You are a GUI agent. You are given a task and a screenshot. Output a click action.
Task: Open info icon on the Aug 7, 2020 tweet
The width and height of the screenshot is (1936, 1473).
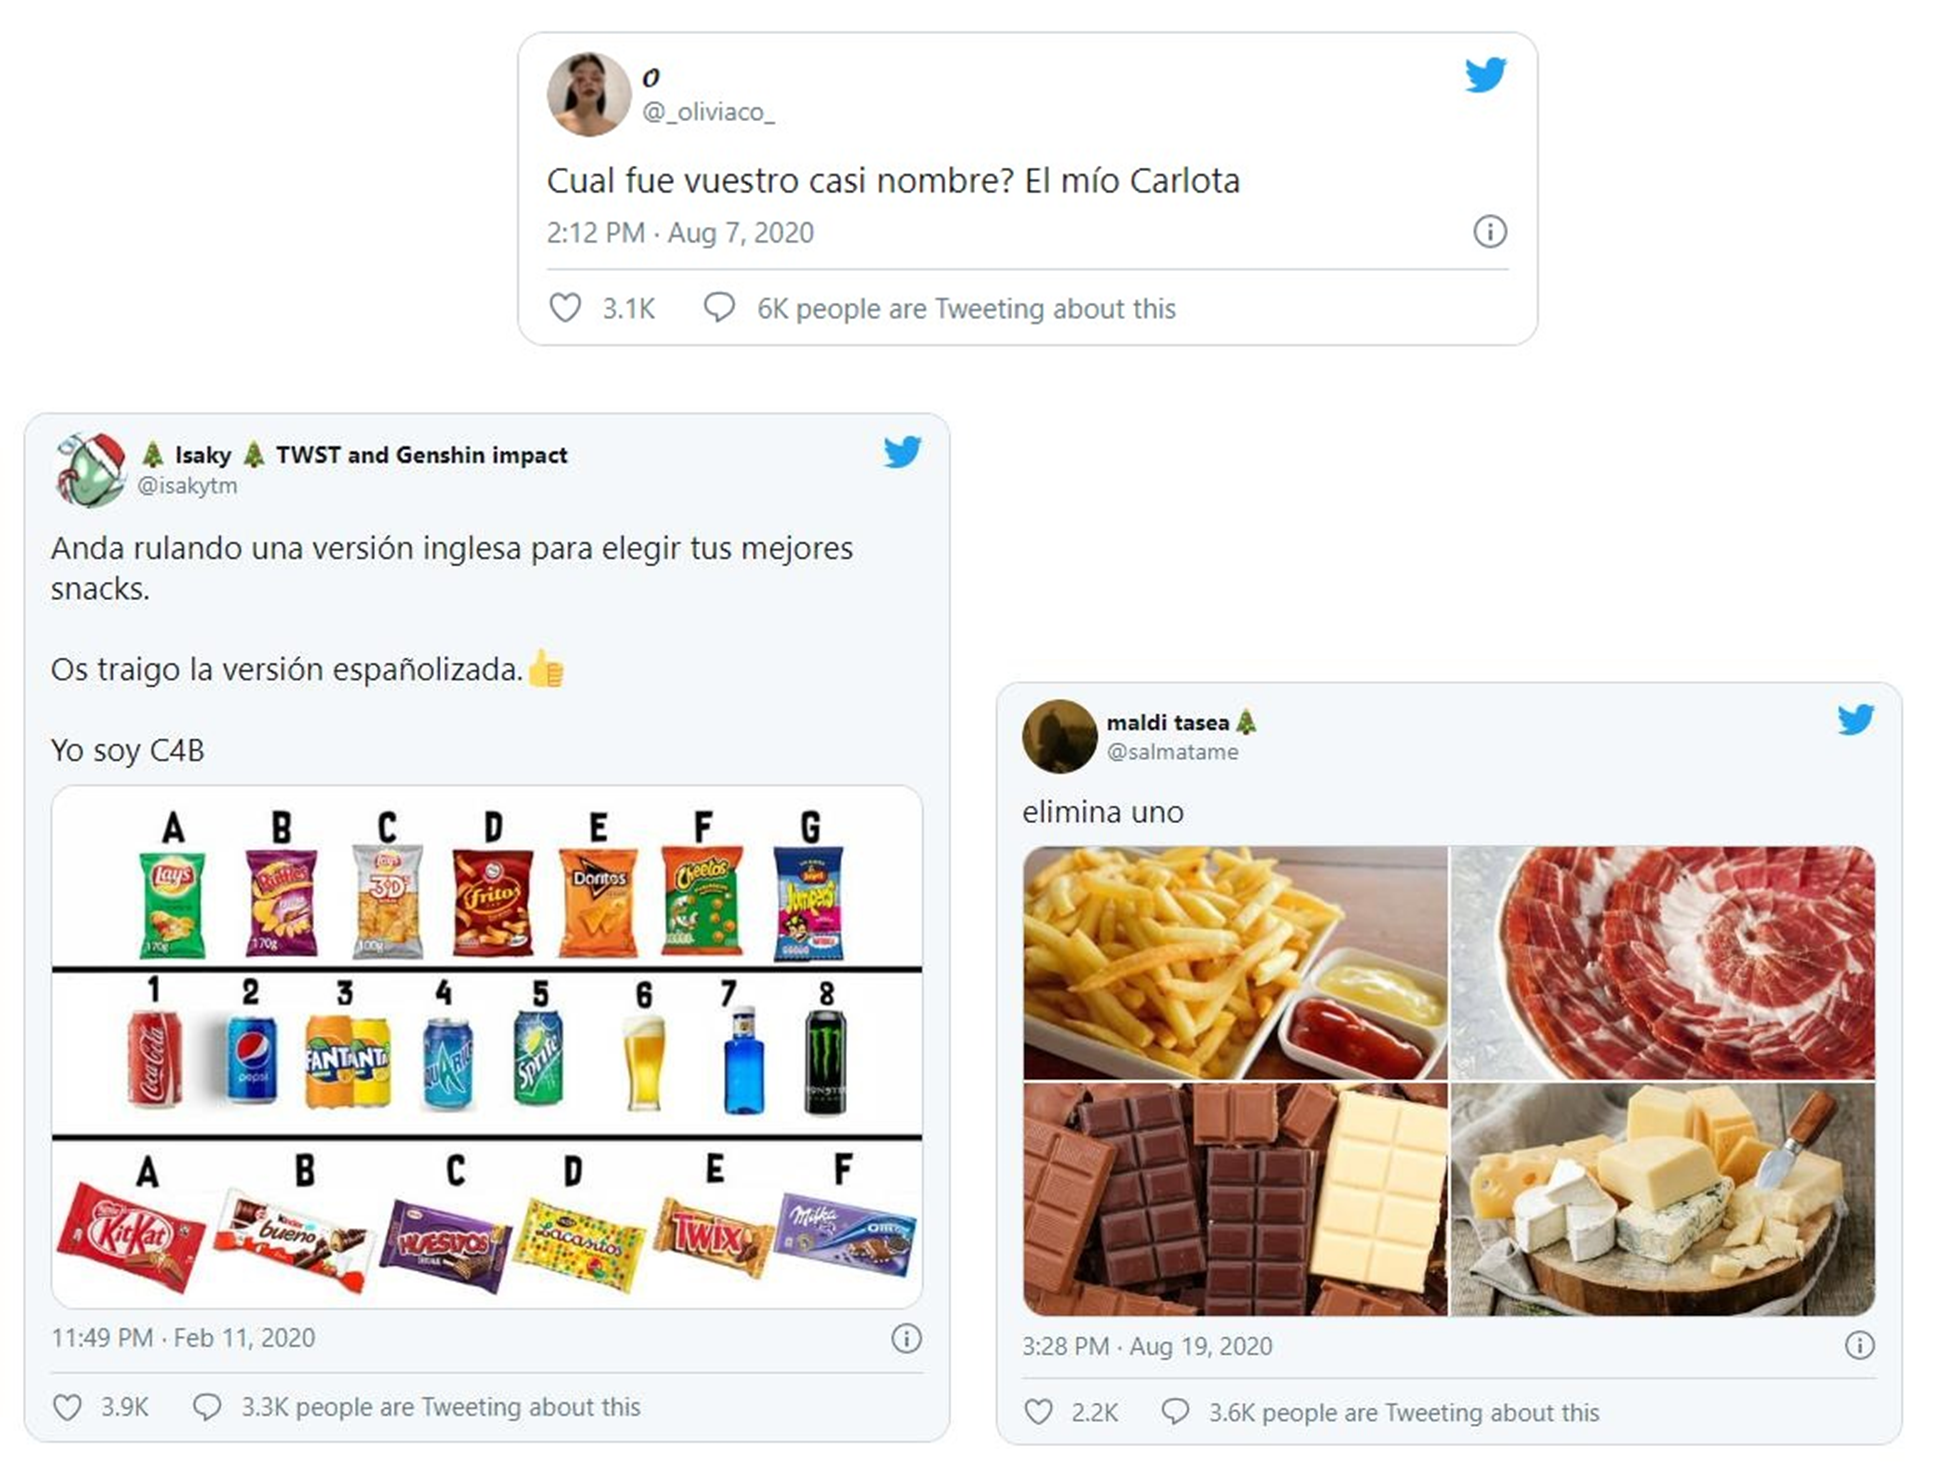(x=1490, y=232)
